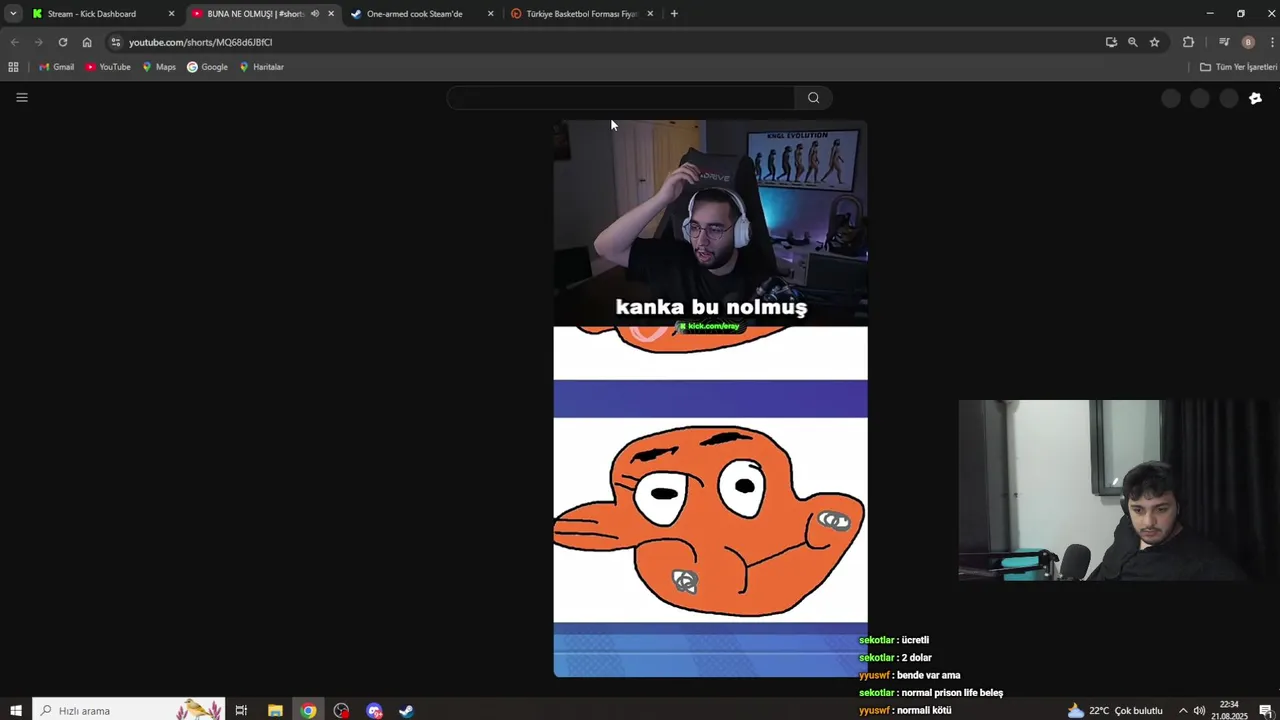This screenshot has height=720, width=1280.
Task: Bookmark this page with the star icon
Action: coord(1154,42)
